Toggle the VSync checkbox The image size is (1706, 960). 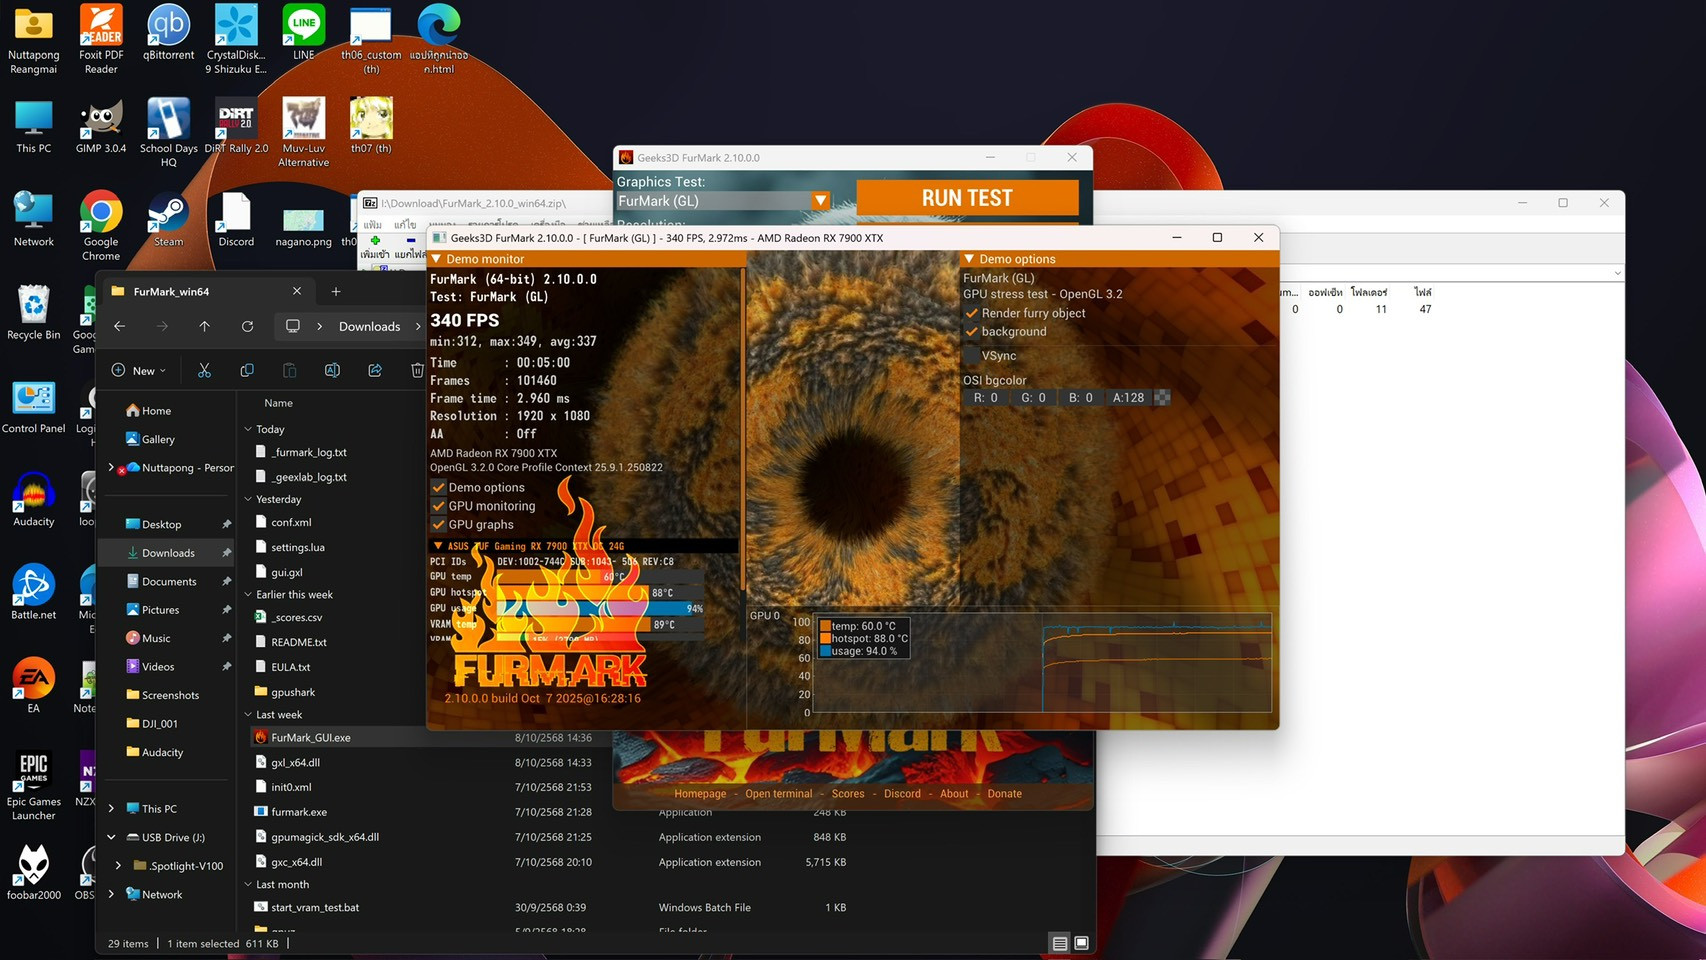pos(971,356)
